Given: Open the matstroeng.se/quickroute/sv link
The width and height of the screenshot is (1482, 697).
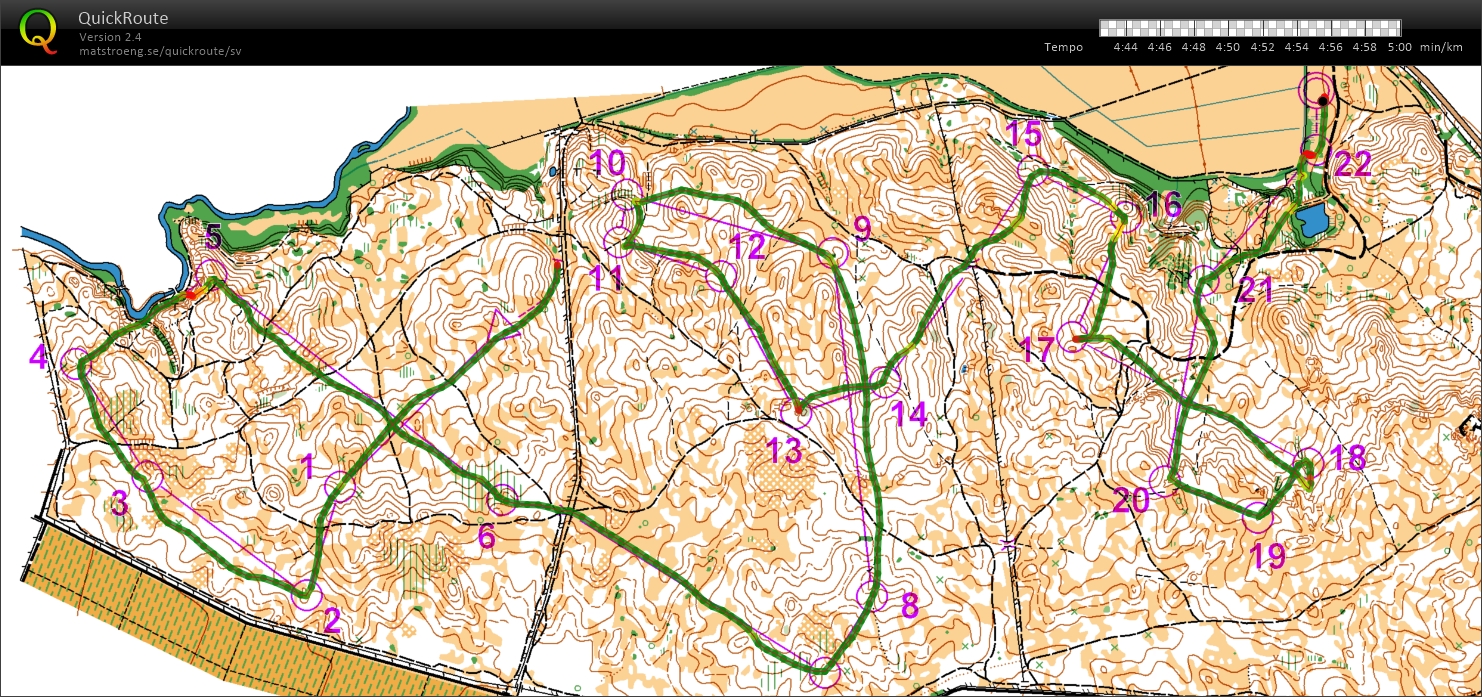Looking at the screenshot, I should tap(160, 50).
